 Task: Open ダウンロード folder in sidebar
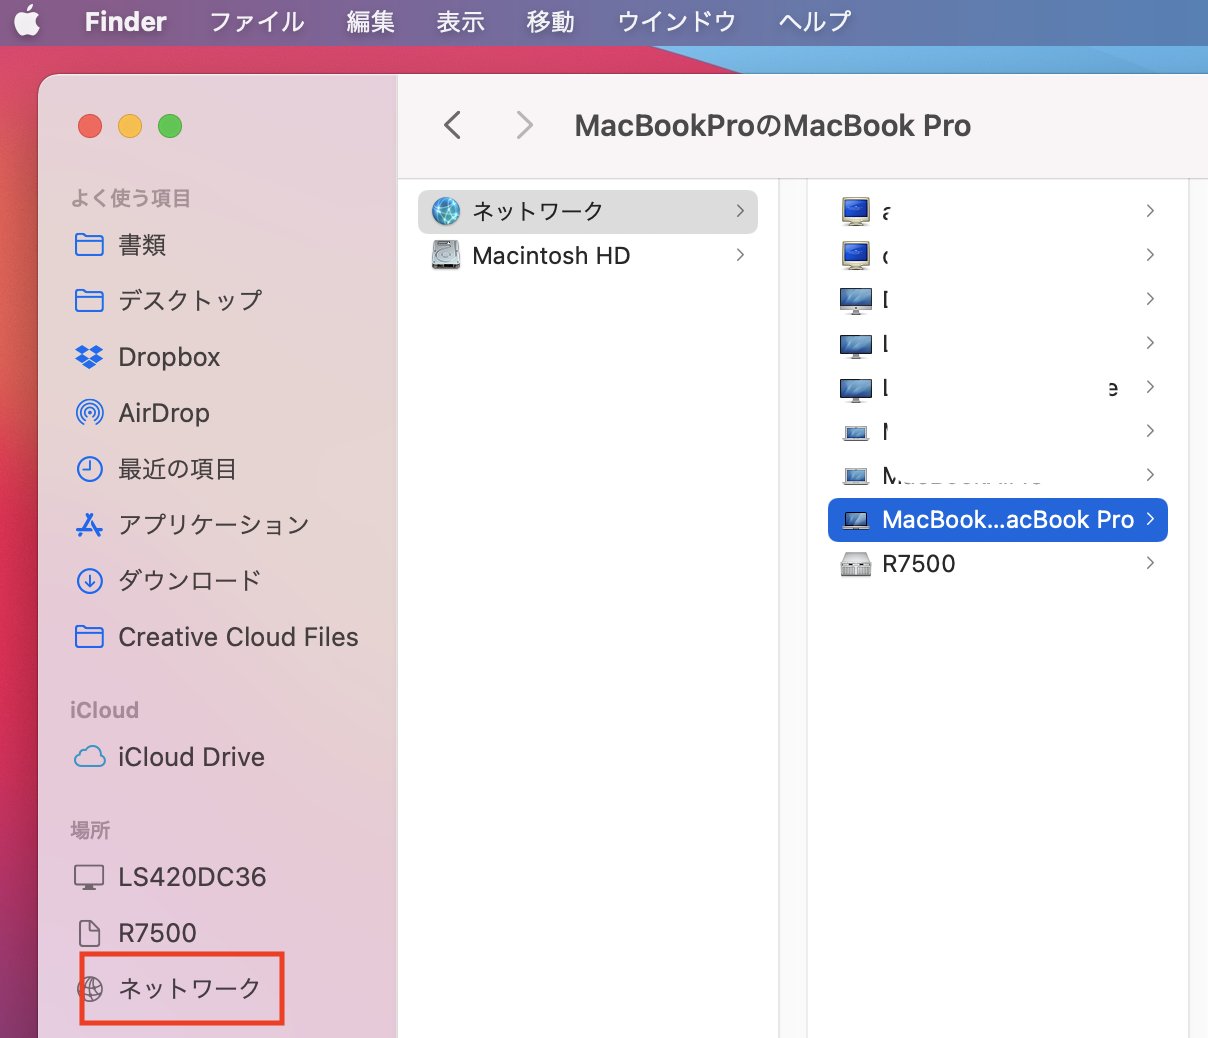[x=189, y=581]
